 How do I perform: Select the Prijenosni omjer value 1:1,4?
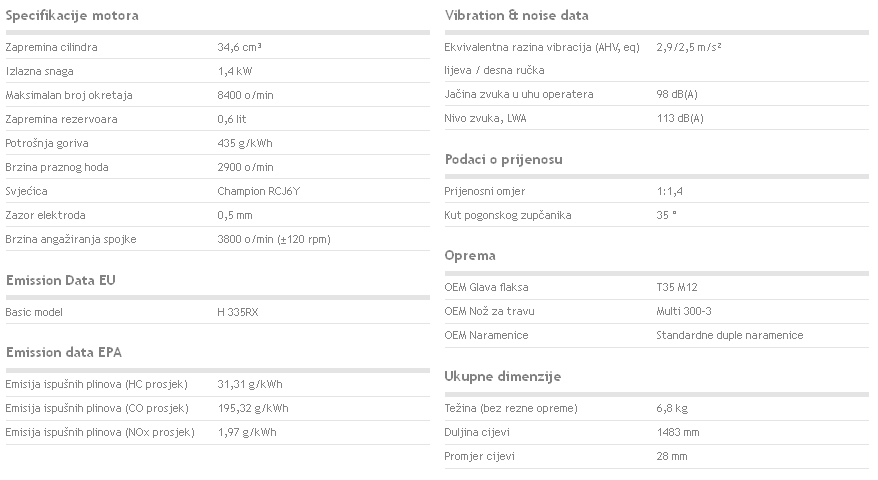pos(670,191)
